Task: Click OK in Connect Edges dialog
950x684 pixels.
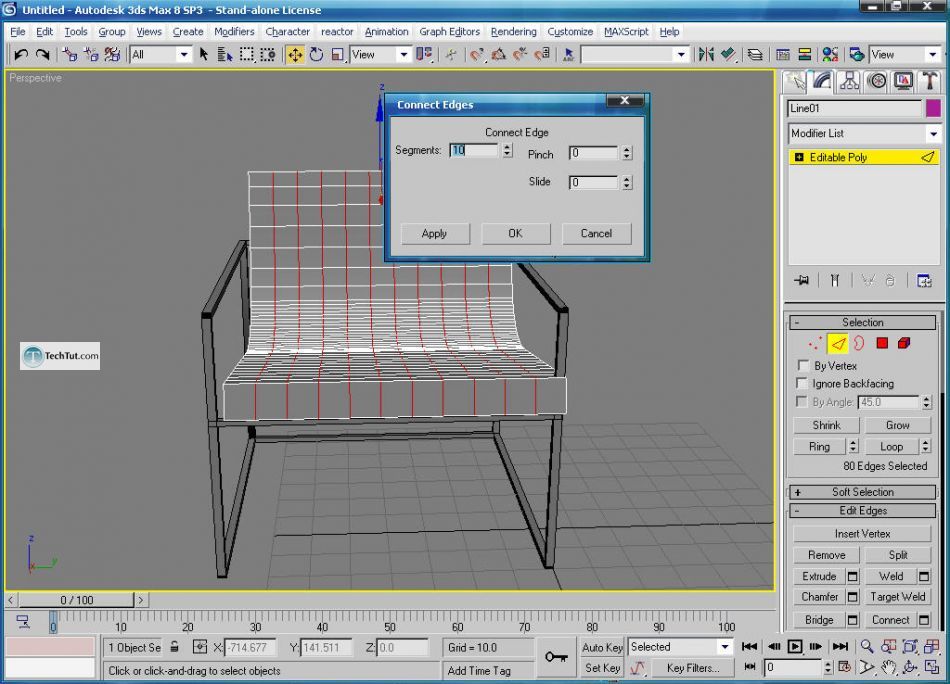Action: click(516, 233)
